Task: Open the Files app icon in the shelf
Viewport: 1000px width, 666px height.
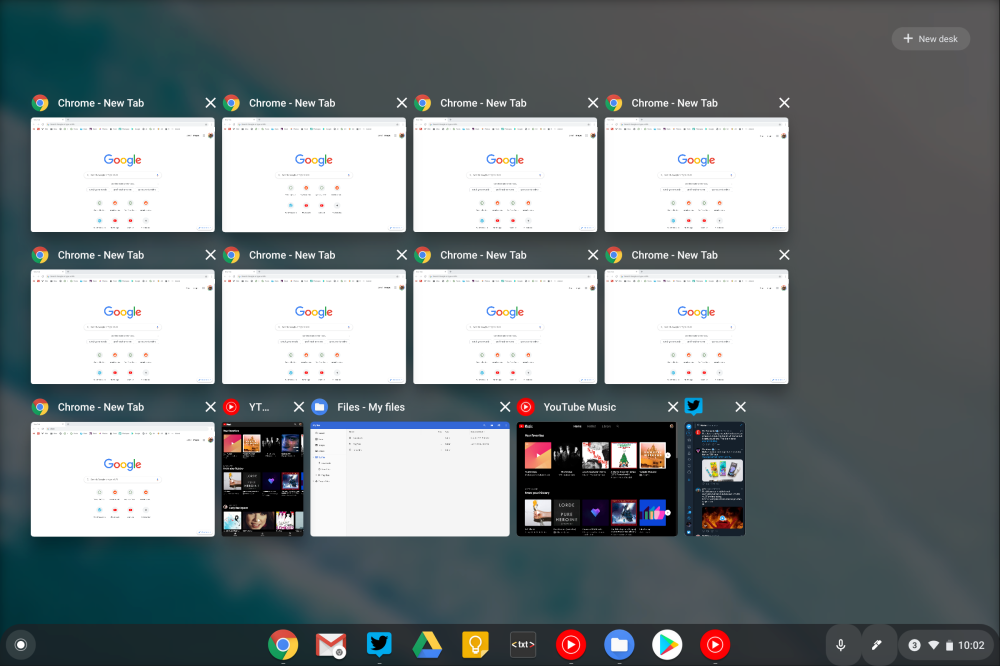Action: [619, 645]
